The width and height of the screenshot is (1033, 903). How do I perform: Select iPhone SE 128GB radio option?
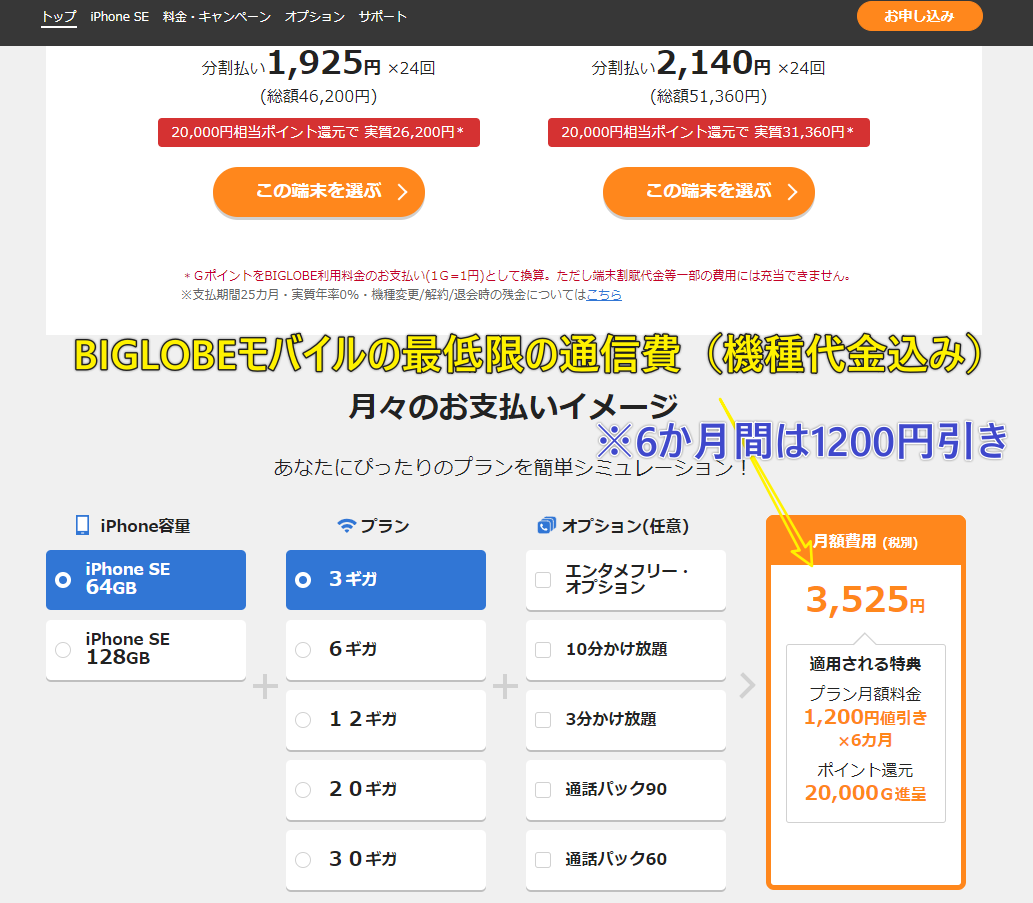[x=146, y=649]
